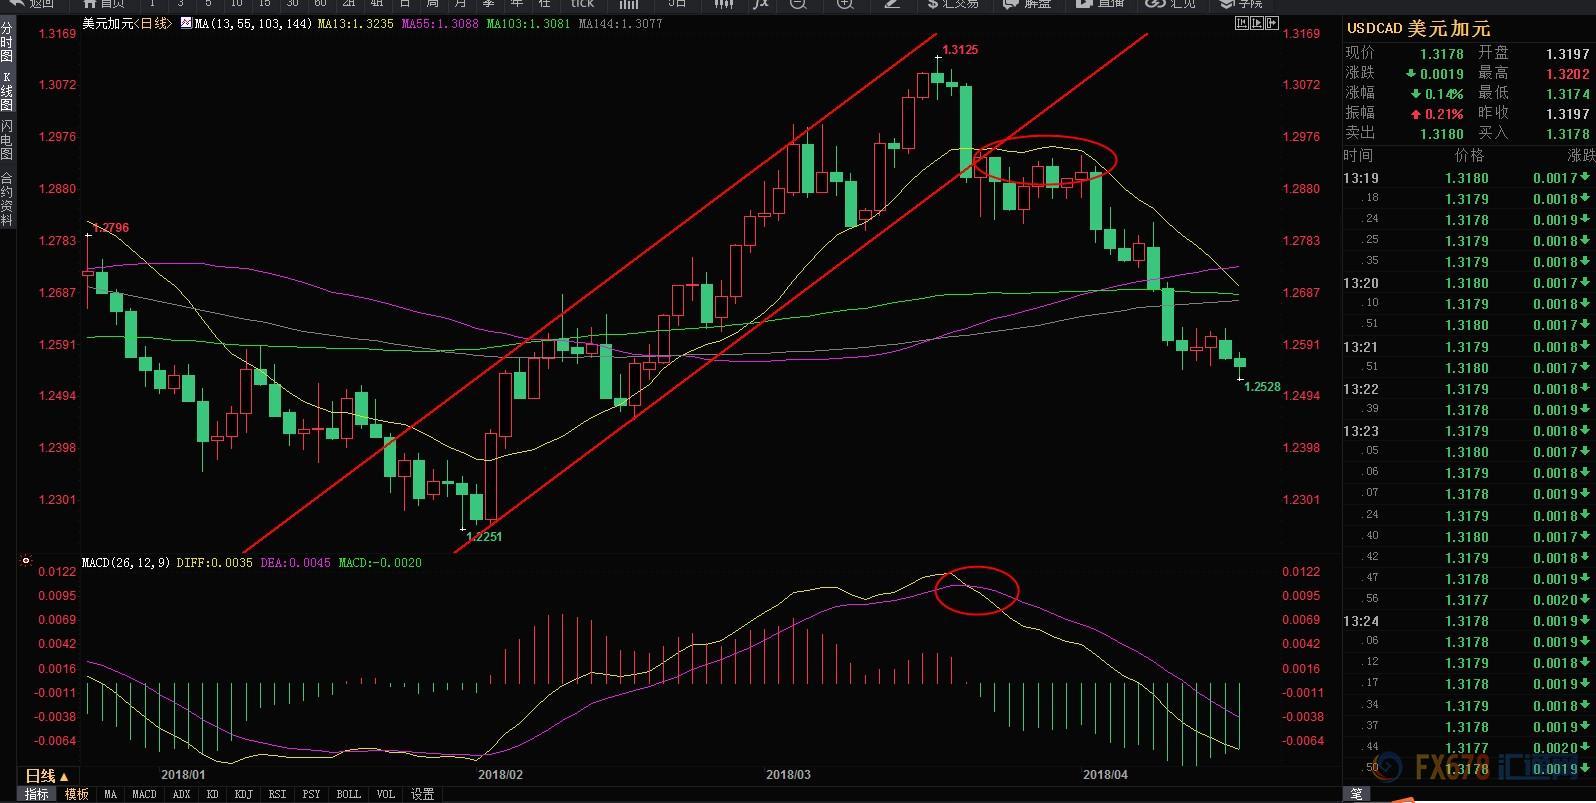Image resolution: width=1596 pixels, height=803 pixels.
Task: Open 学院 academy in the top toolbar
Action: click(x=1241, y=4)
